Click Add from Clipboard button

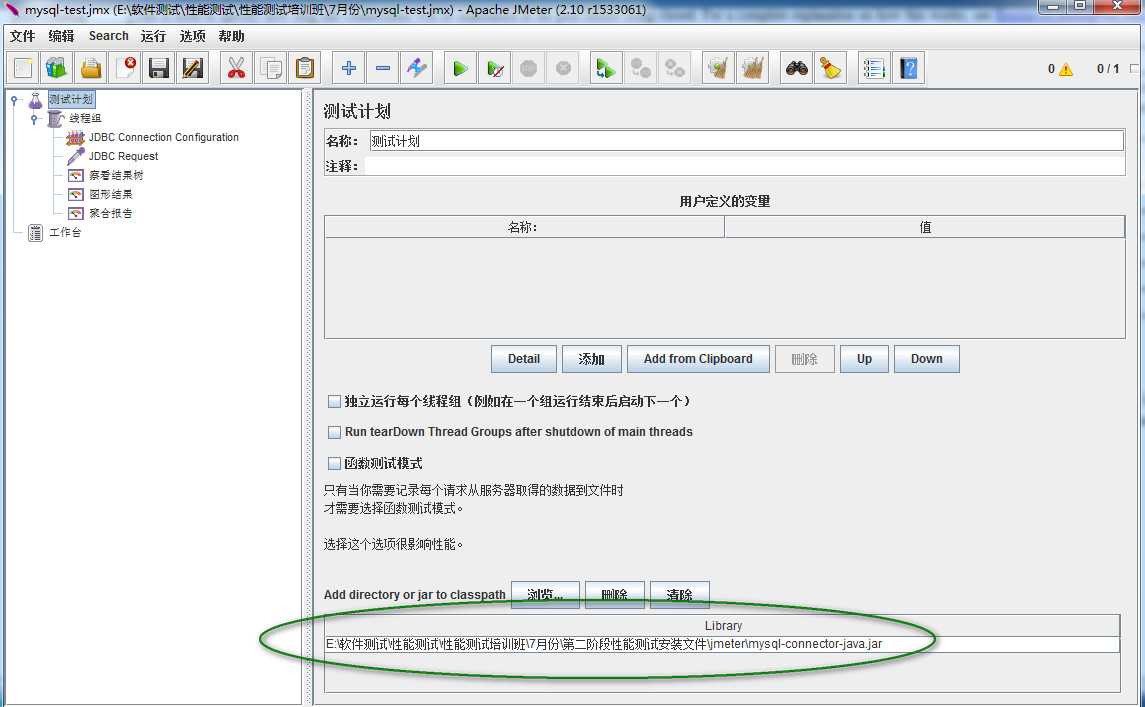click(x=698, y=359)
